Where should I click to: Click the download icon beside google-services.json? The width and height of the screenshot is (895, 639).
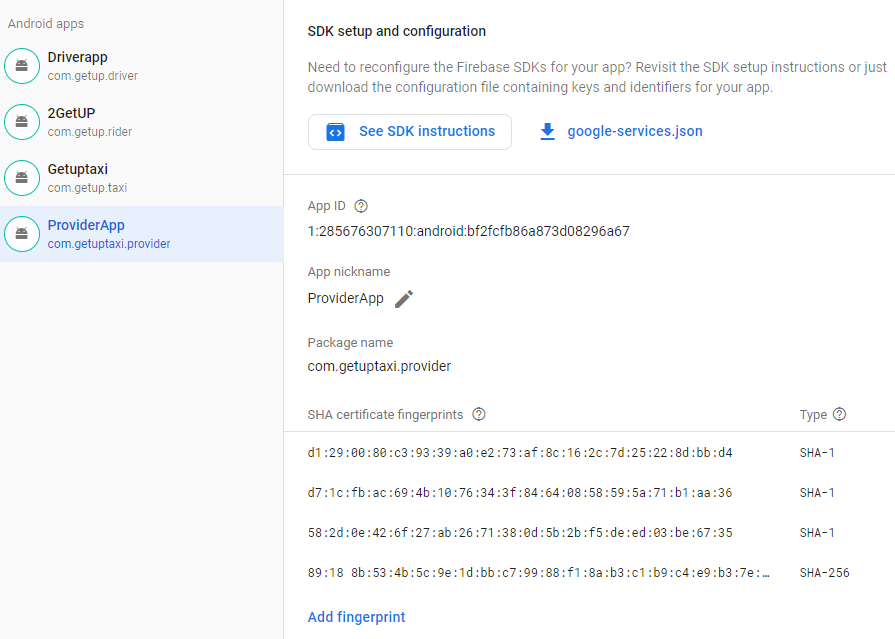547,130
